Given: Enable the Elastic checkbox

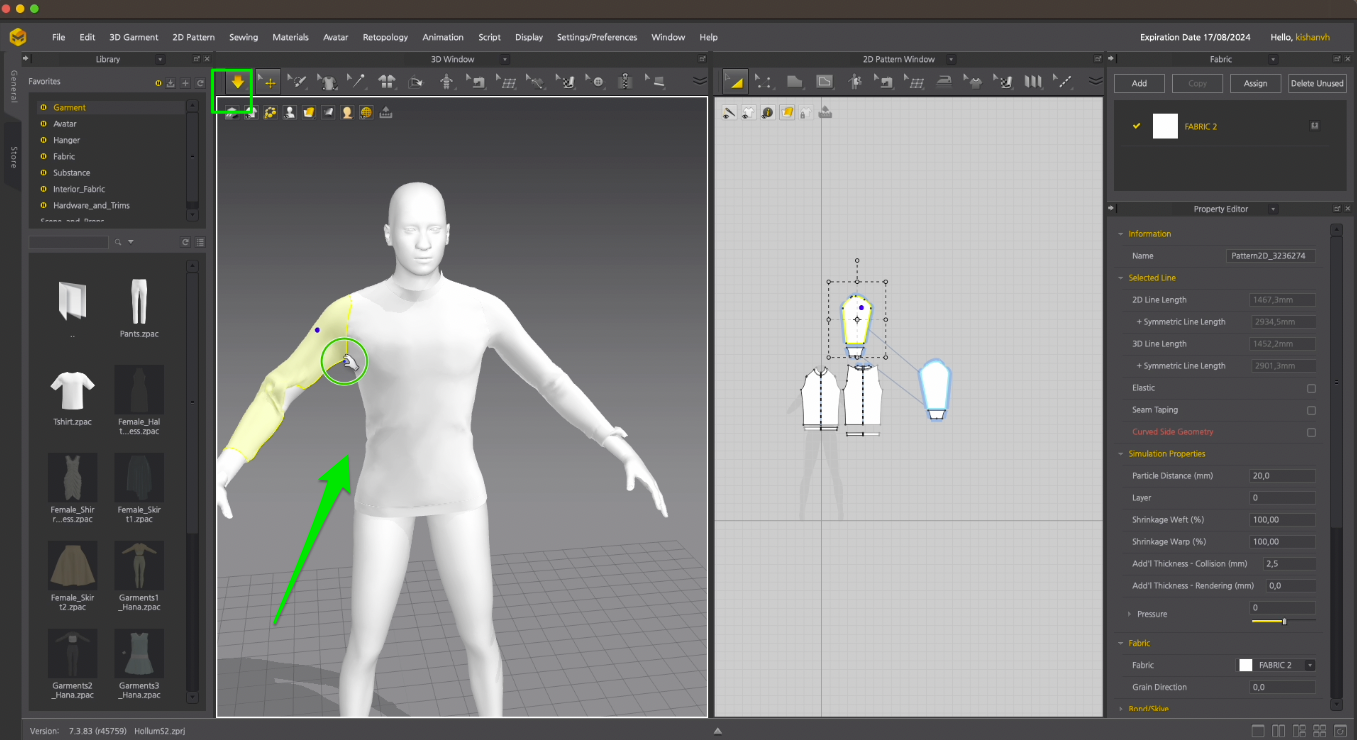Looking at the screenshot, I should (x=1311, y=388).
